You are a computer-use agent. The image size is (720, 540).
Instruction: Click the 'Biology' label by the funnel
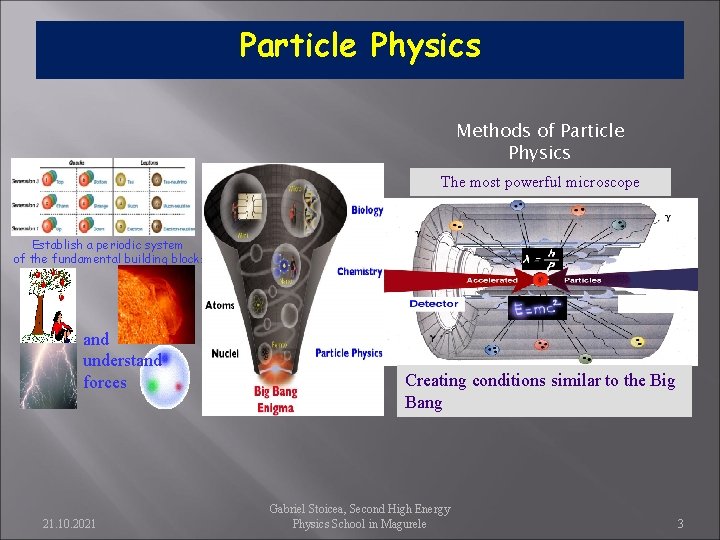pos(367,210)
